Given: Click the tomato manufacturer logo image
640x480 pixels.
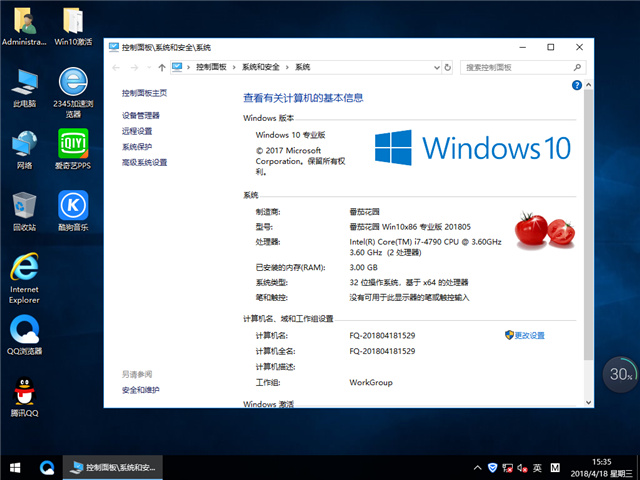Looking at the screenshot, I should click(x=545, y=230).
